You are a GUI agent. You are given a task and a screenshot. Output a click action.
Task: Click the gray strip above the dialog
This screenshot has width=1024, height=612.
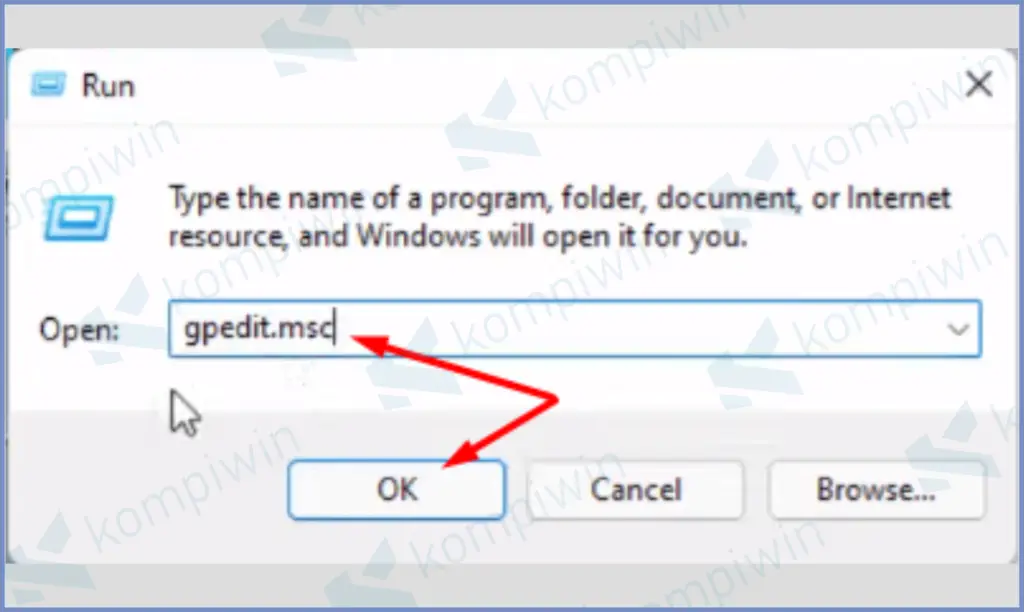pos(512,26)
